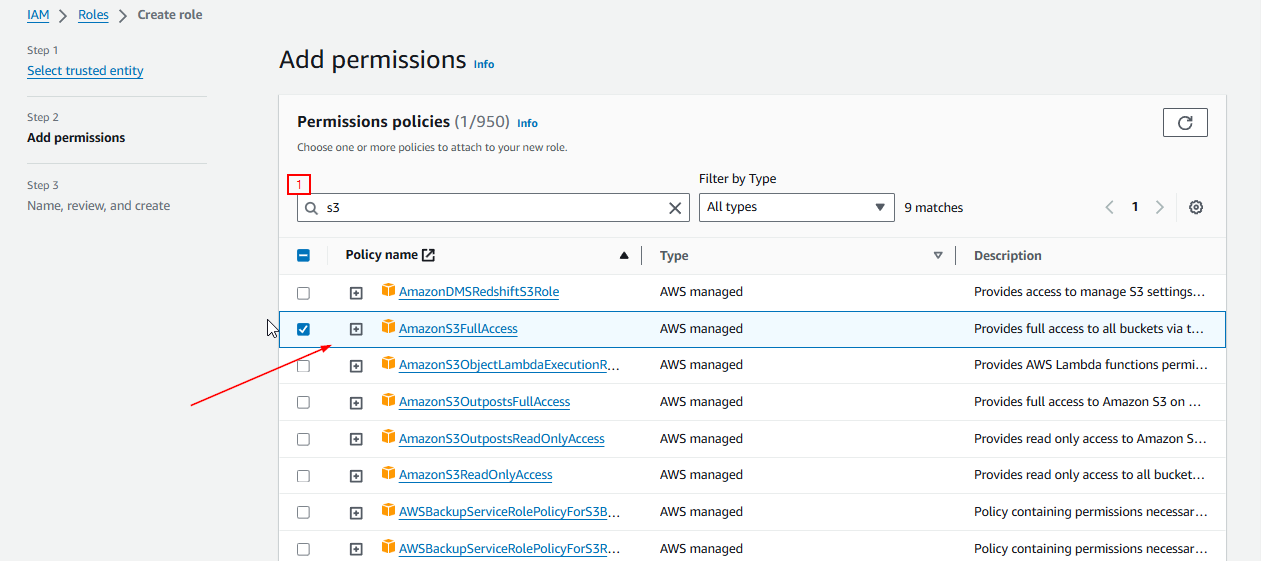Click orange icon beside AmazonS3ReadOnlyAccess

pos(389,474)
